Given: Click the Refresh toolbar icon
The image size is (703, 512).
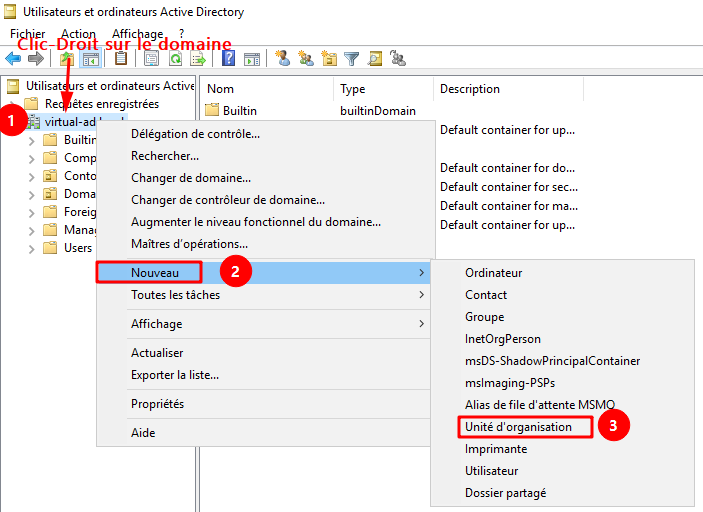Looking at the screenshot, I should pyautogui.click(x=175, y=59).
